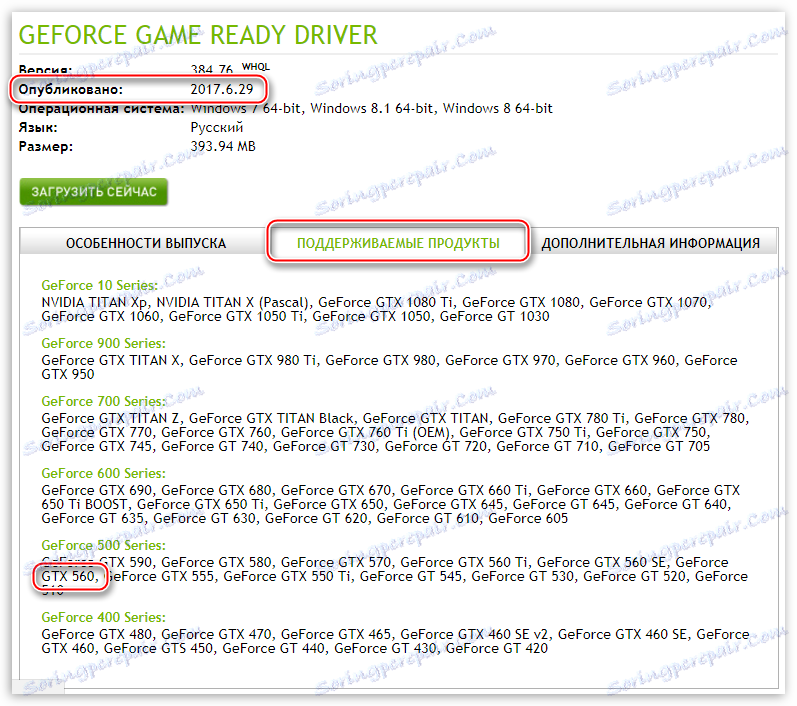This screenshot has height=706, width=797.
Task: Click GeForce GTX TITAN Black entry
Action: (271, 418)
